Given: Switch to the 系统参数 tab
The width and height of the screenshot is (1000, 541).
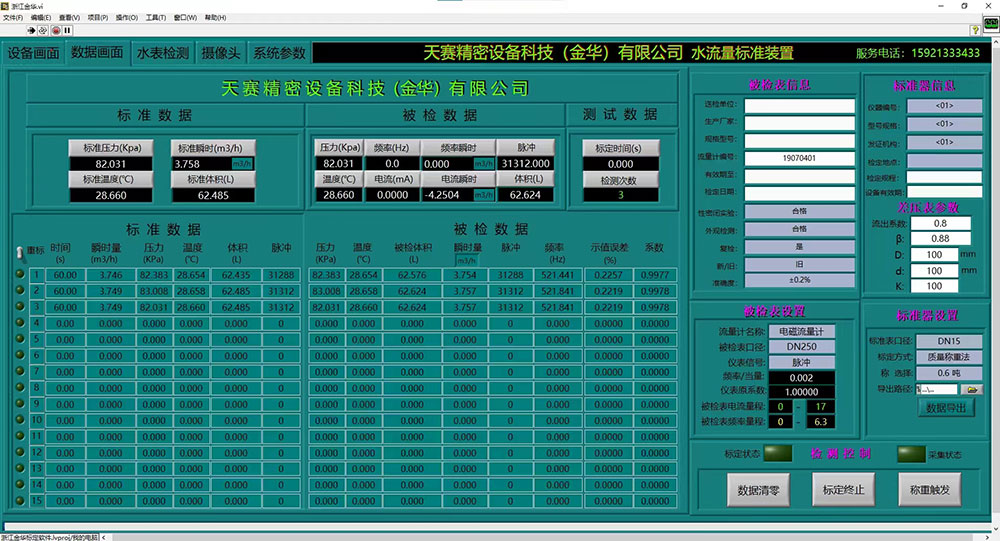Looking at the screenshot, I should click(x=279, y=54).
